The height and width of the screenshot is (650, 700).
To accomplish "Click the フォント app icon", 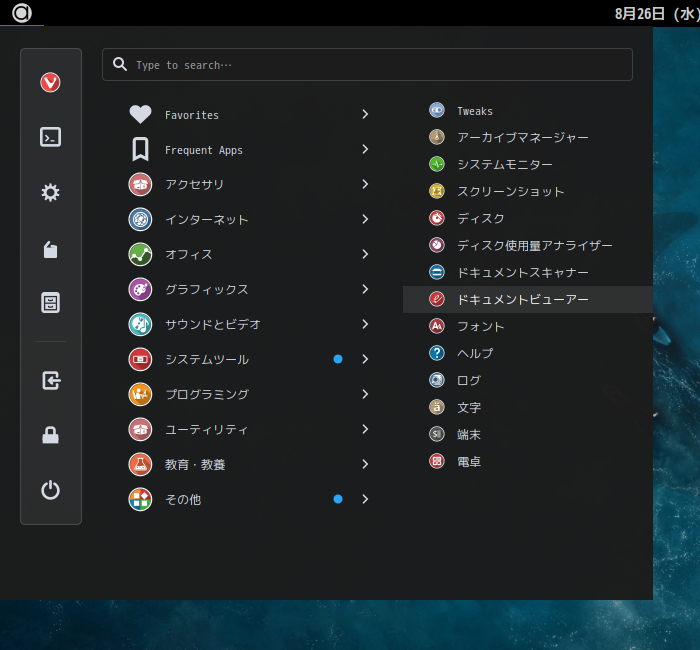I will (x=437, y=326).
